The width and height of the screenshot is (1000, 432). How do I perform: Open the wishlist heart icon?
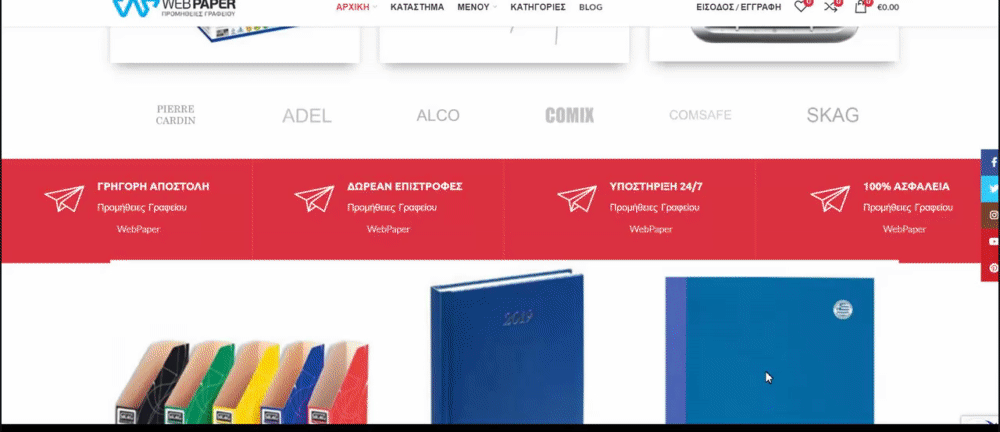pos(800,6)
